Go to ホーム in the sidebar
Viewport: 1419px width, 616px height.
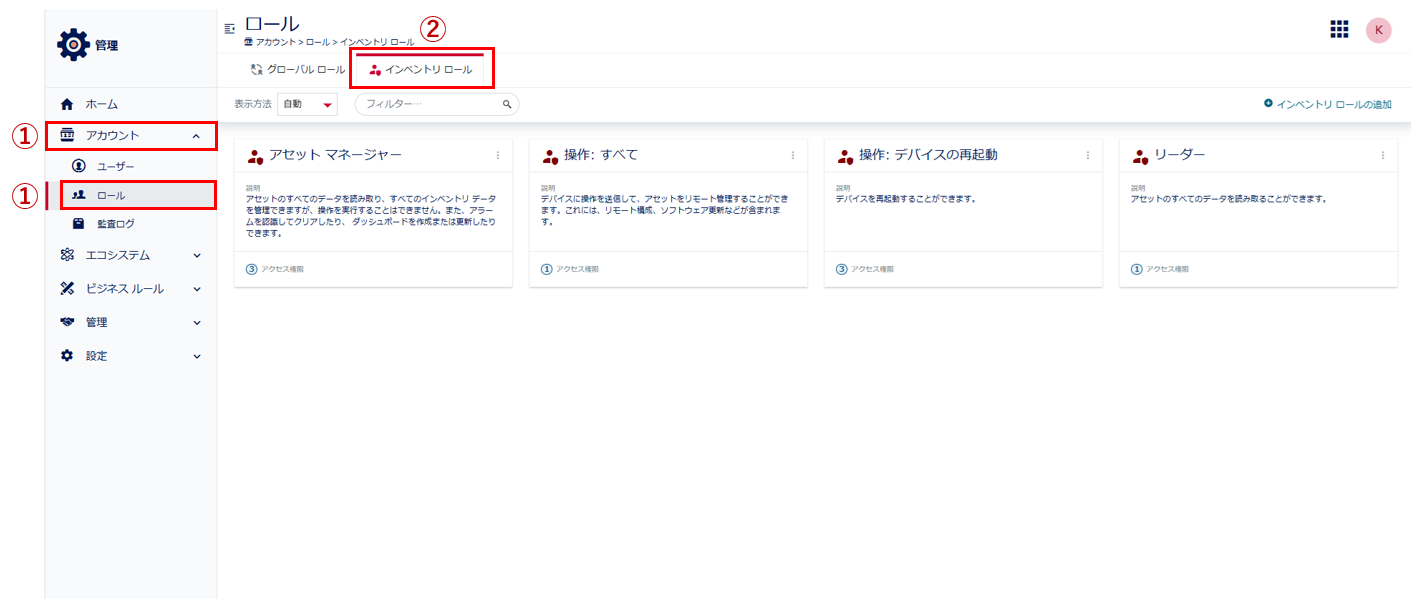pyautogui.click(x=101, y=104)
